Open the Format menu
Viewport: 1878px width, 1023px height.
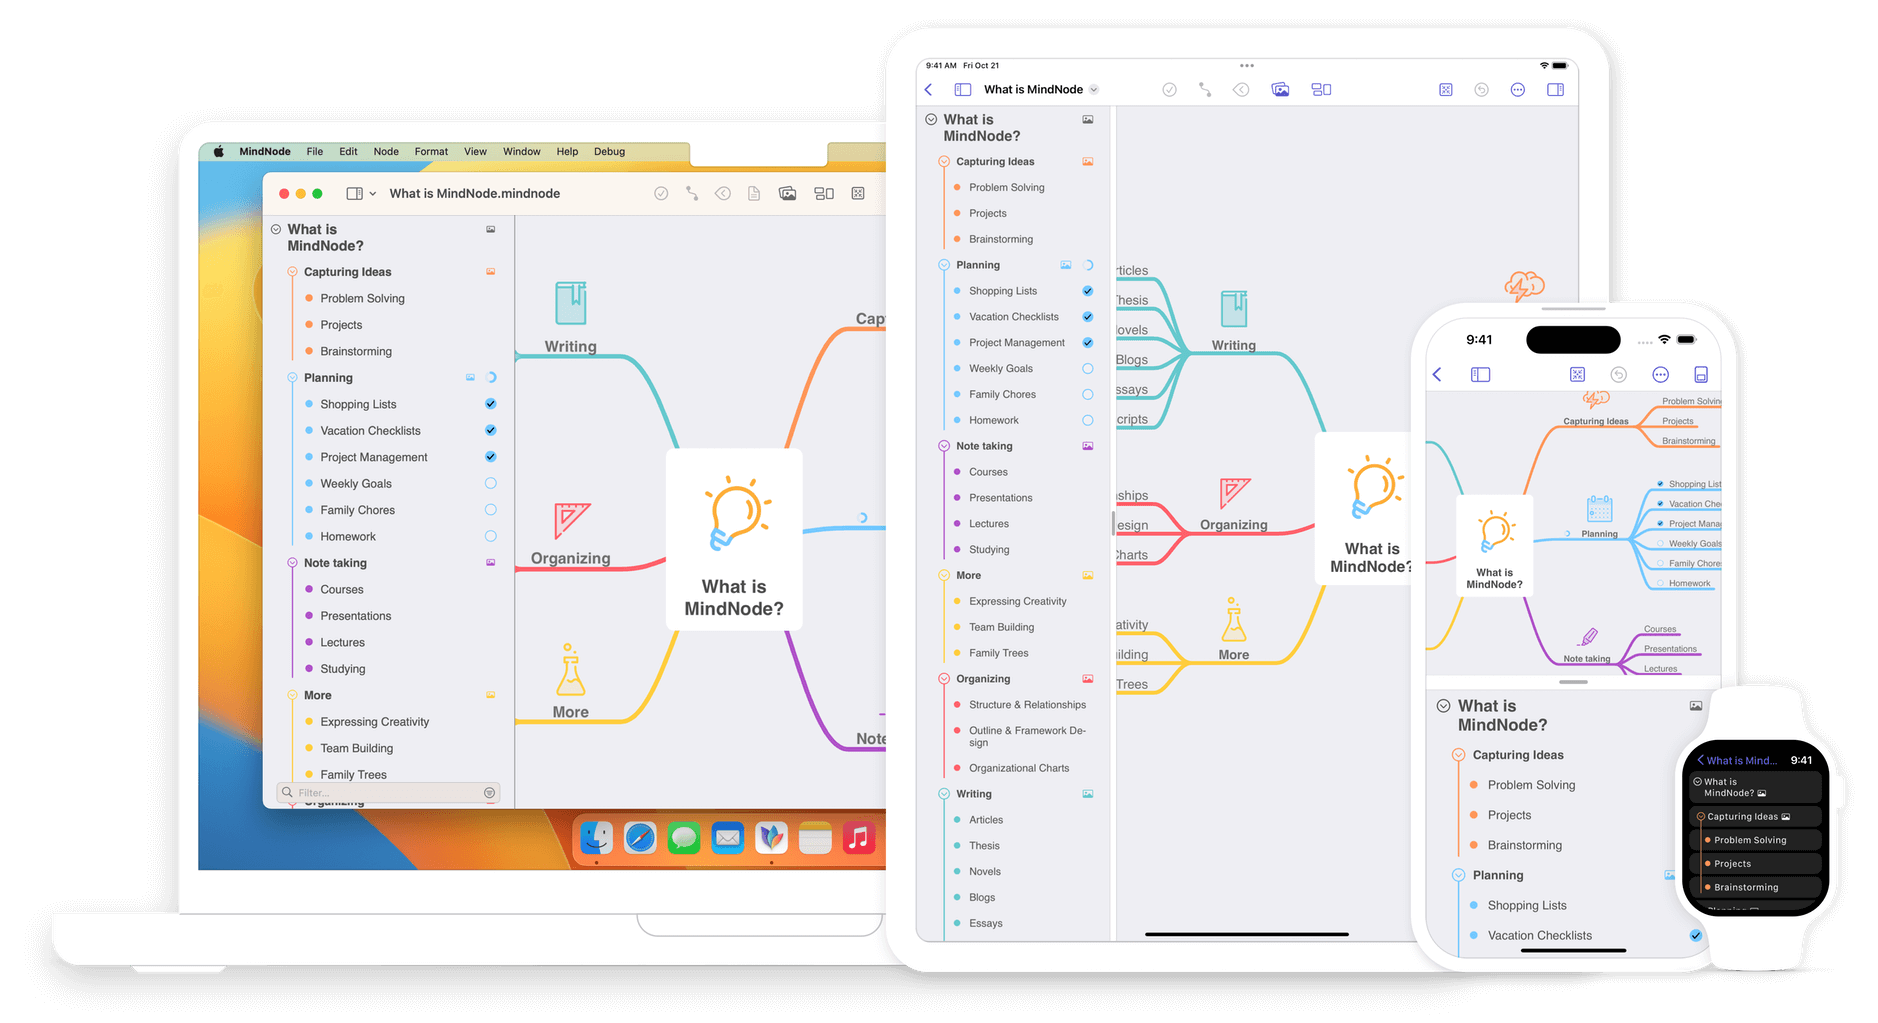431,152
